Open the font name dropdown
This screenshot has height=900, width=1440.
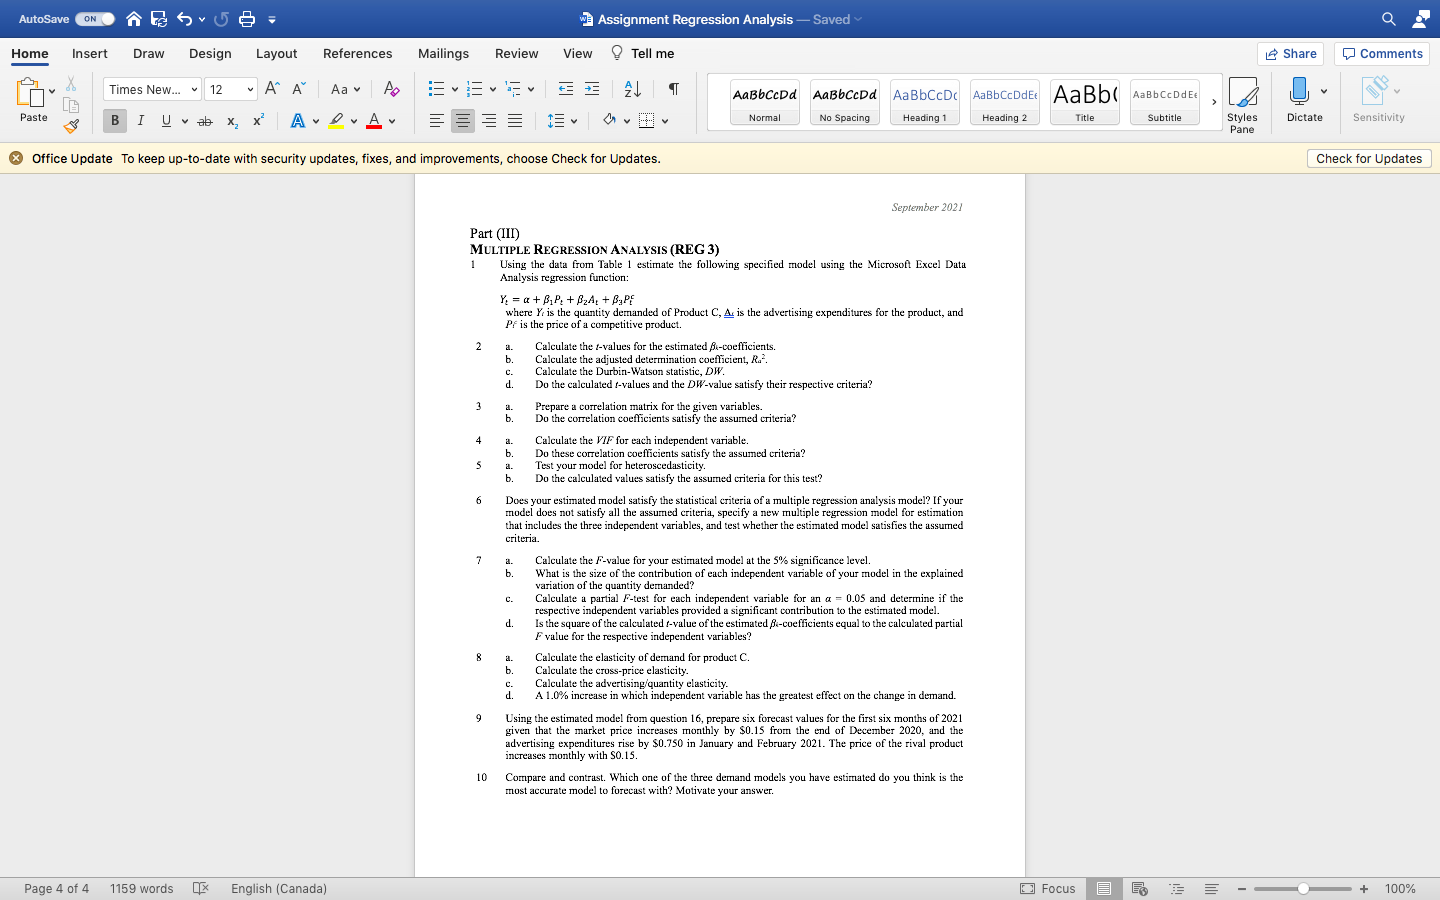pyautogui.click(x=194, y=90)
